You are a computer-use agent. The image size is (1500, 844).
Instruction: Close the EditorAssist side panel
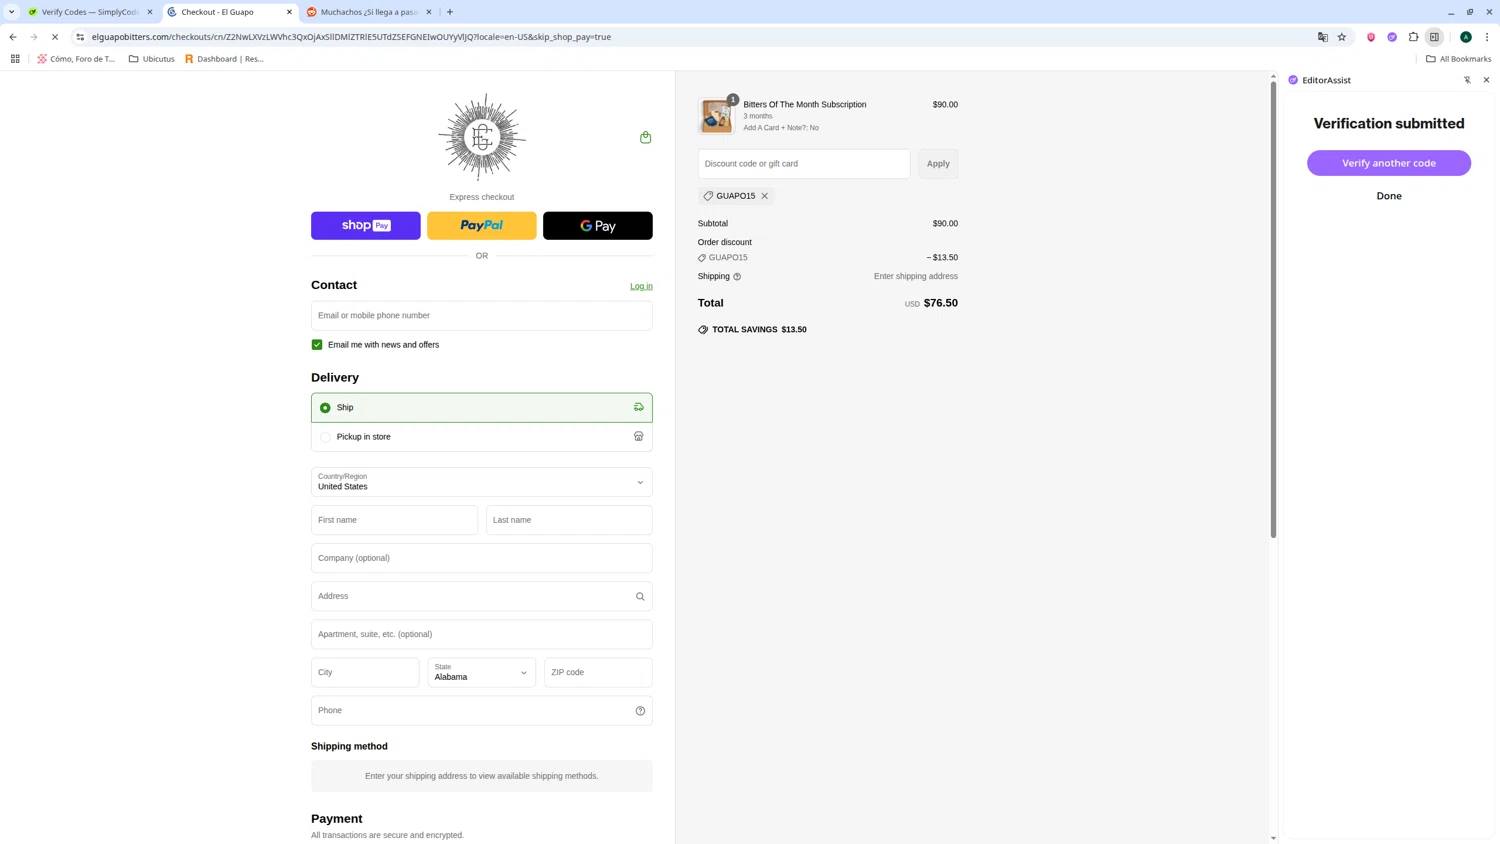(1486, 80)
